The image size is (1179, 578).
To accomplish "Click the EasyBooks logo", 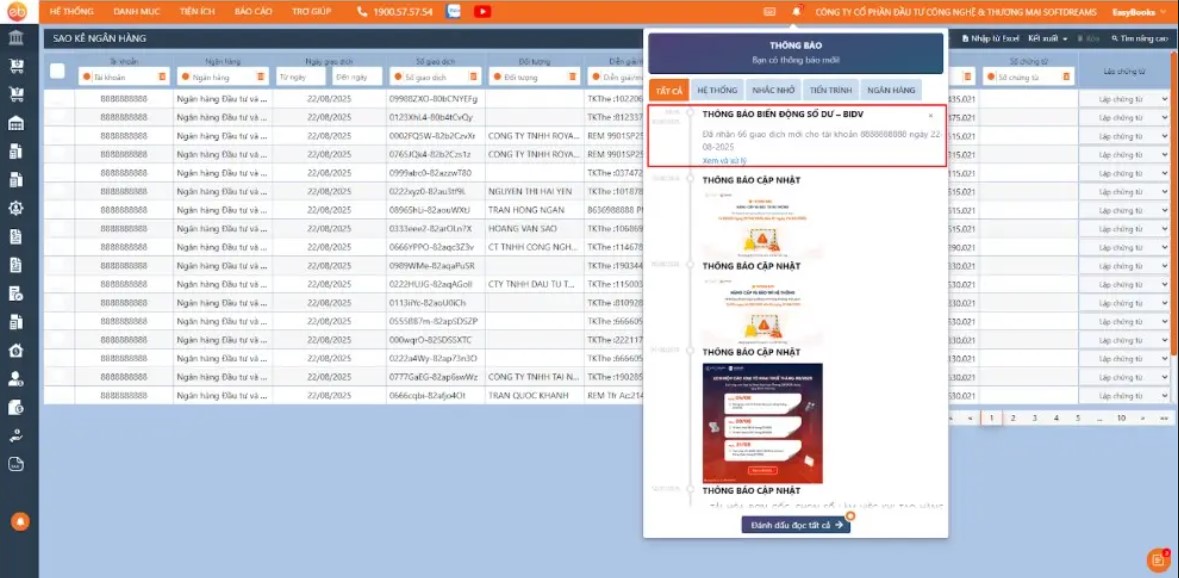I will click(17, 12).
